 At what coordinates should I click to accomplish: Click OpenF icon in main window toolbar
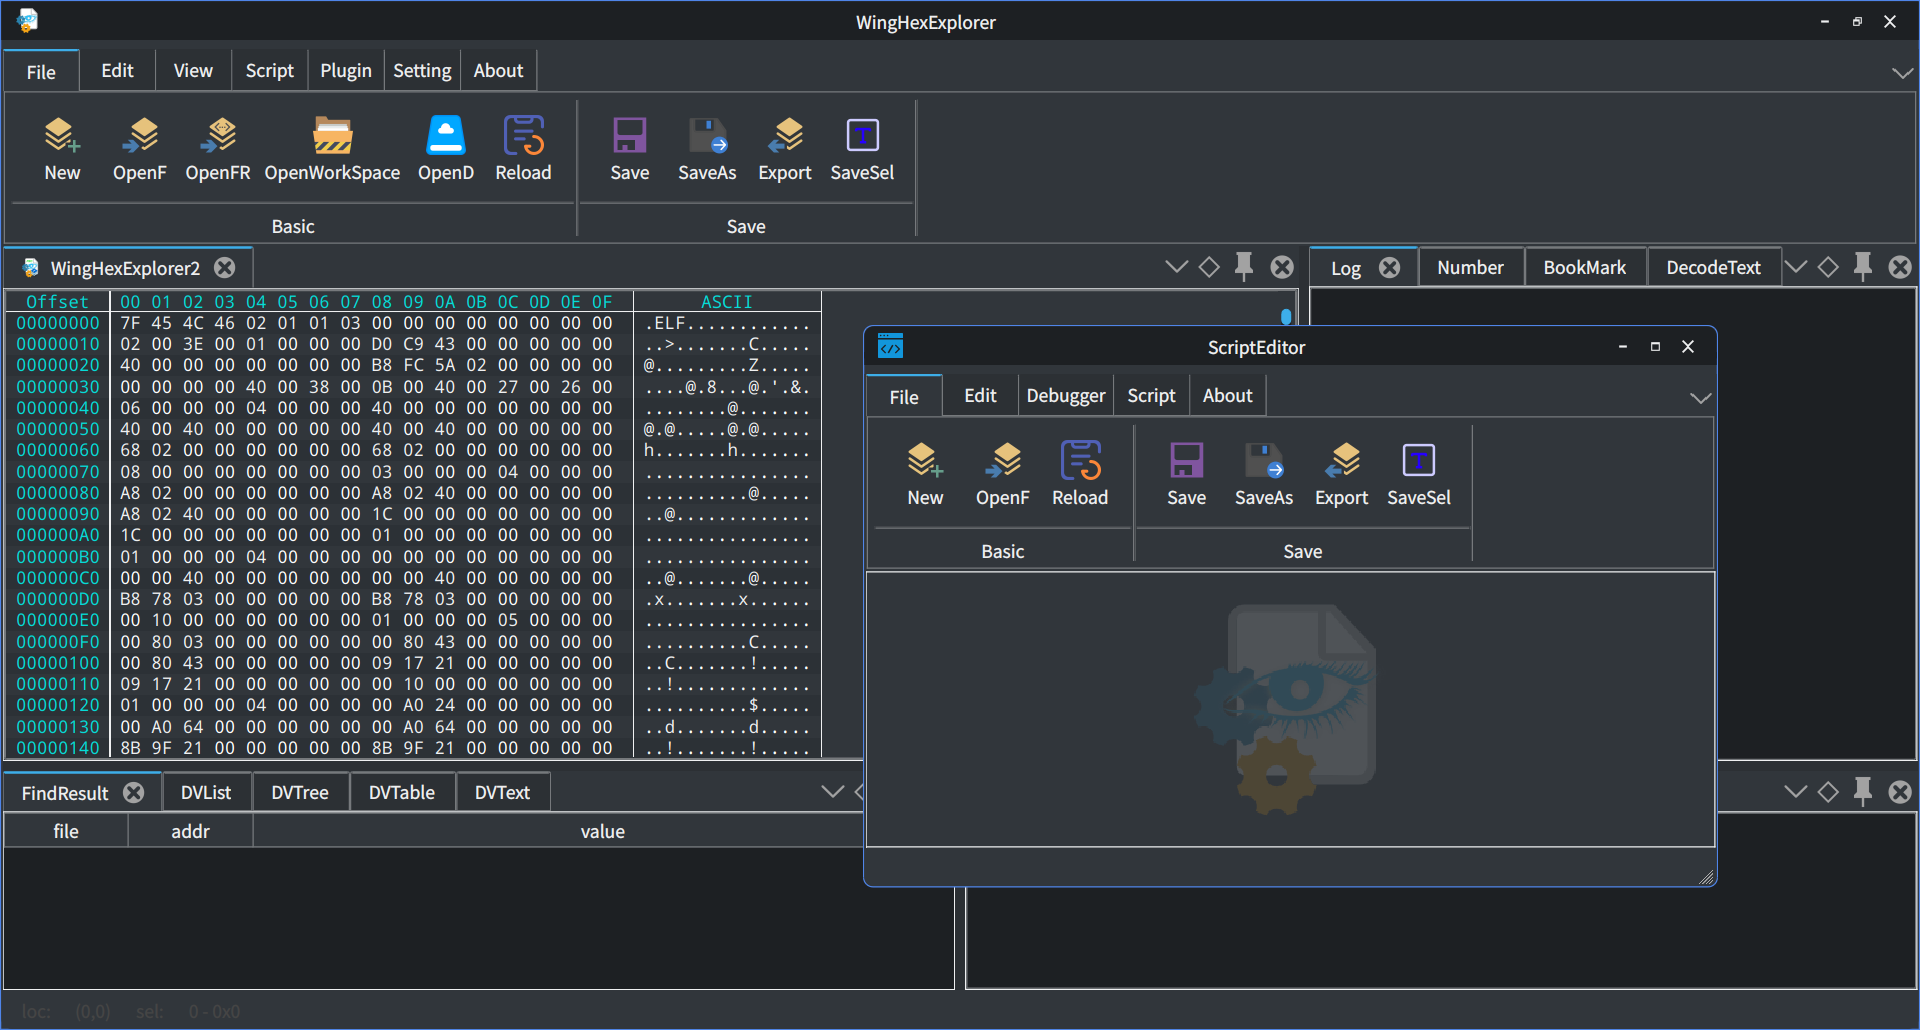pos(140,136)
